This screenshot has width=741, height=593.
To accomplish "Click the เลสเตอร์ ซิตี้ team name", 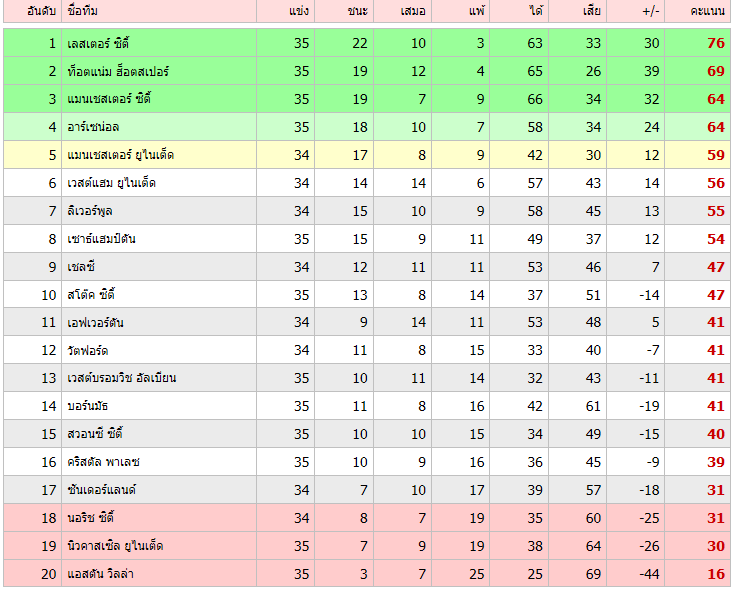I will (99, 44).
